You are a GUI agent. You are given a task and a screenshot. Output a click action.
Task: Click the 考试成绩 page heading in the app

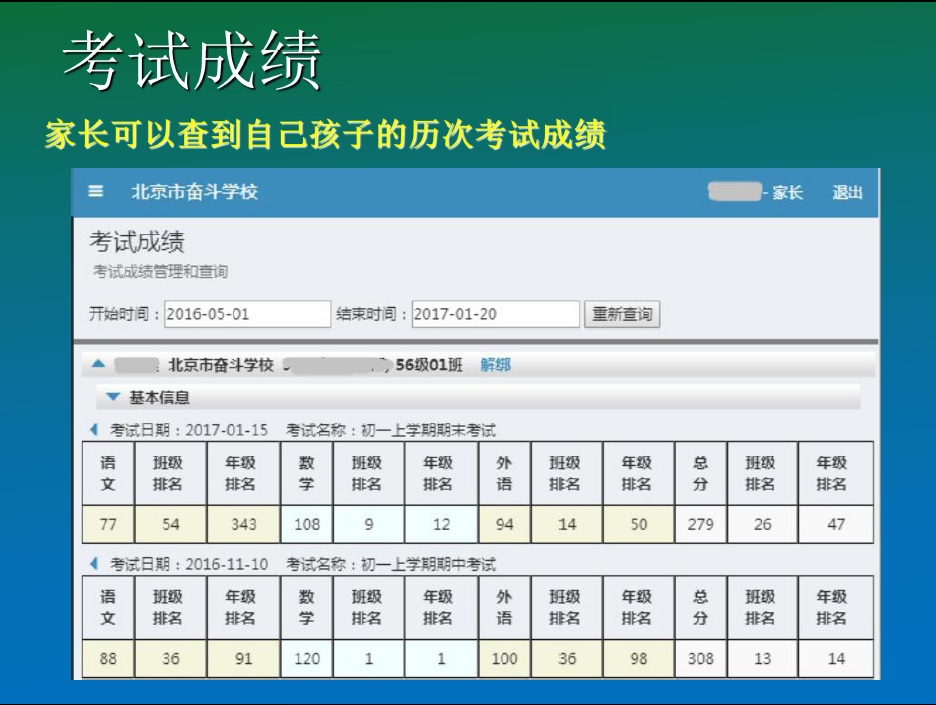137,243
